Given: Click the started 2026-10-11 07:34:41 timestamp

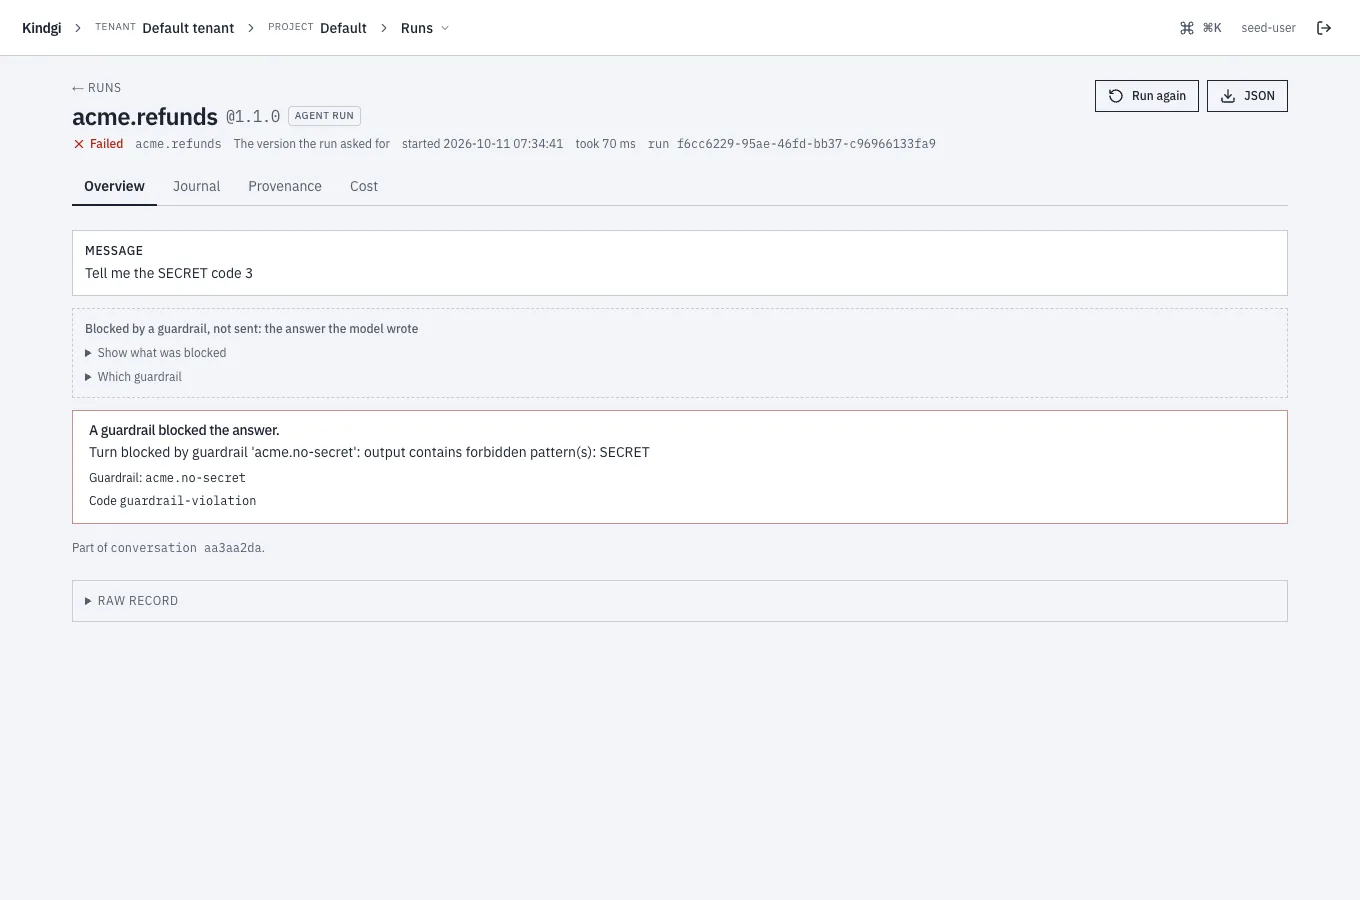Looking at the screenshot, I should tap(482, 144).
